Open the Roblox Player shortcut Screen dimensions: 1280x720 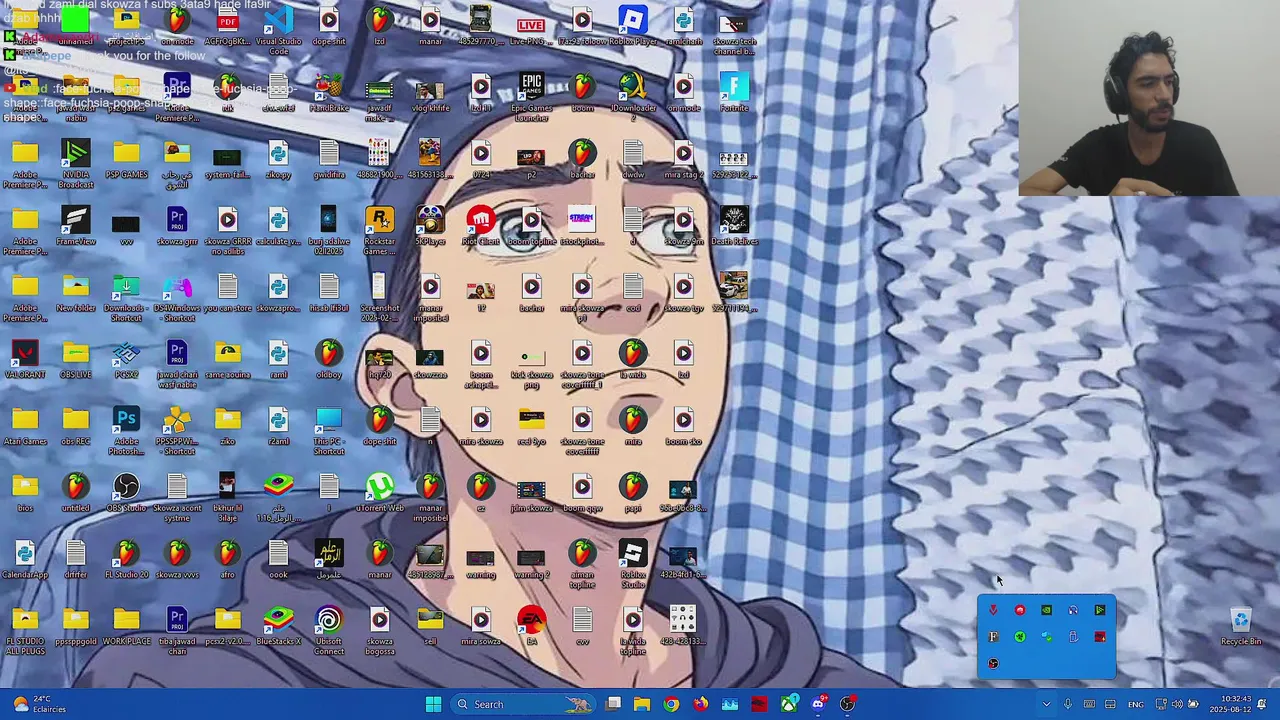pos(632,26)
